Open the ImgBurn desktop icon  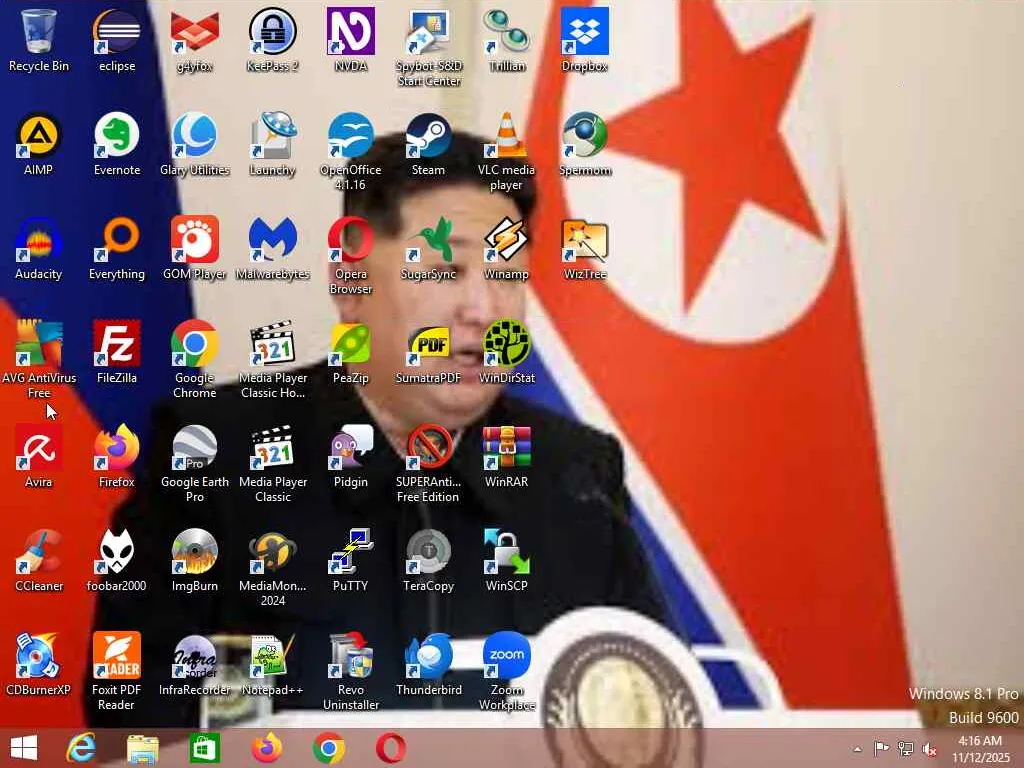(195, 560)
